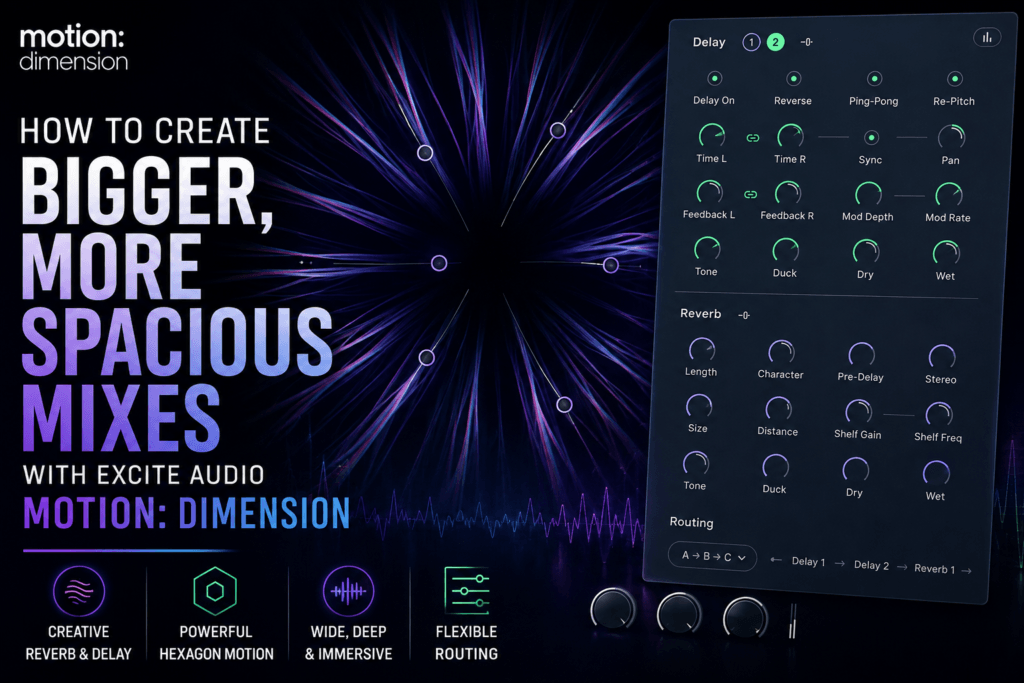Image resolution: width=1024 pixels, height=683 pixels.
Task: Open the A→B→C routing dropdown
Action: (712, 557)
